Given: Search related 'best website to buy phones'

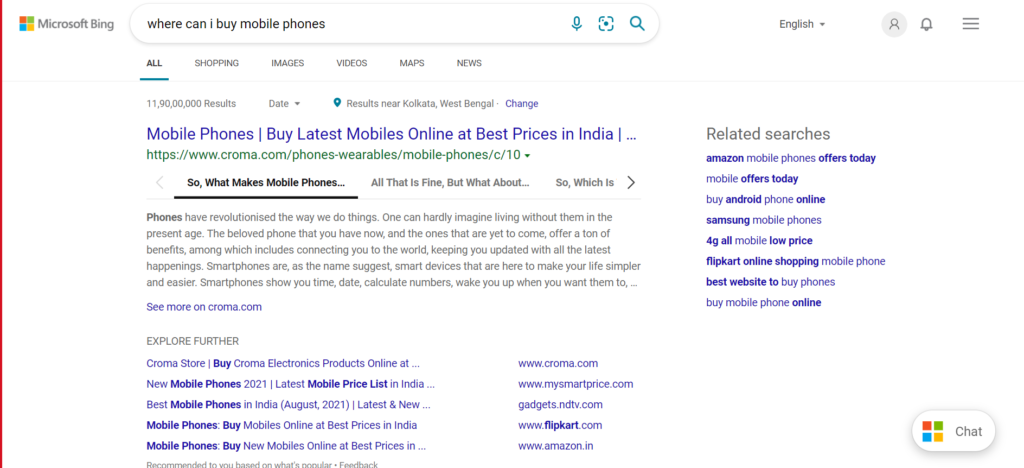Looking at the screenshot, I should tap(771, 282).
